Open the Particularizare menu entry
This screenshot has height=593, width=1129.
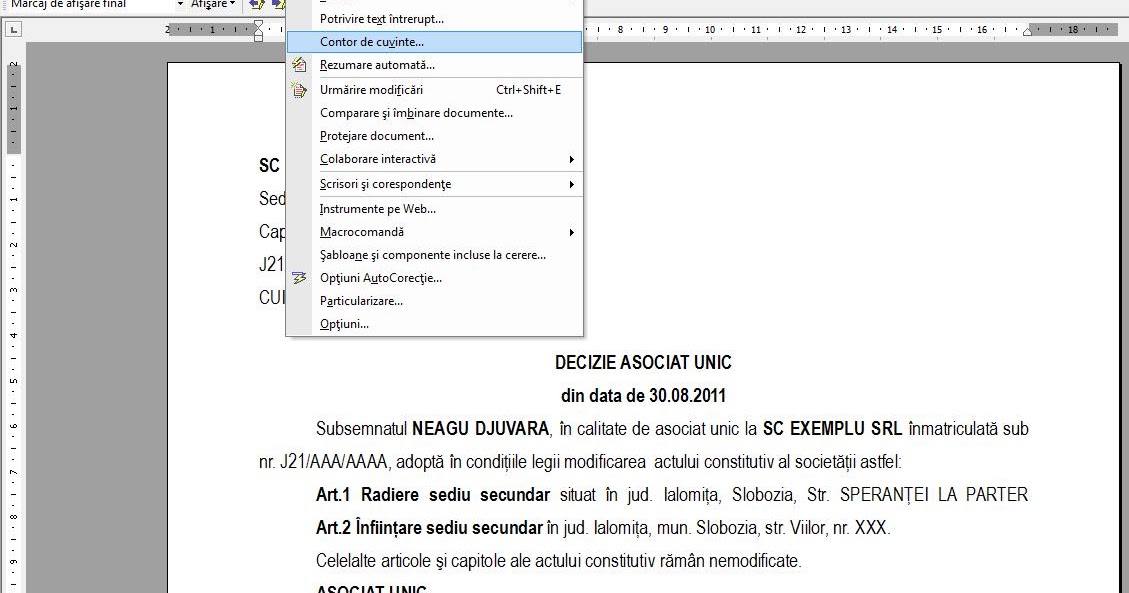tap(434, 302)
